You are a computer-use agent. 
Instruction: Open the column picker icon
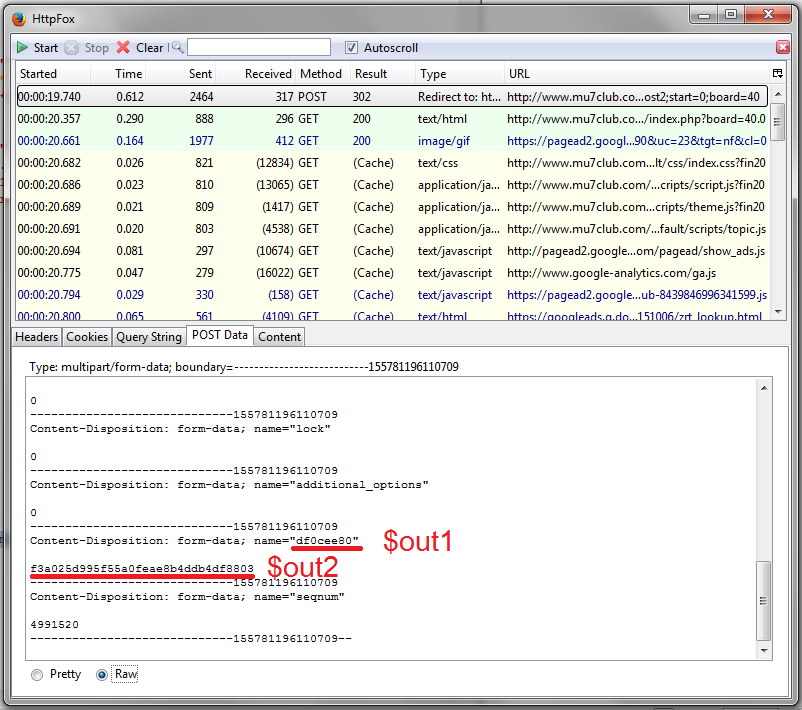coord(777,73)
